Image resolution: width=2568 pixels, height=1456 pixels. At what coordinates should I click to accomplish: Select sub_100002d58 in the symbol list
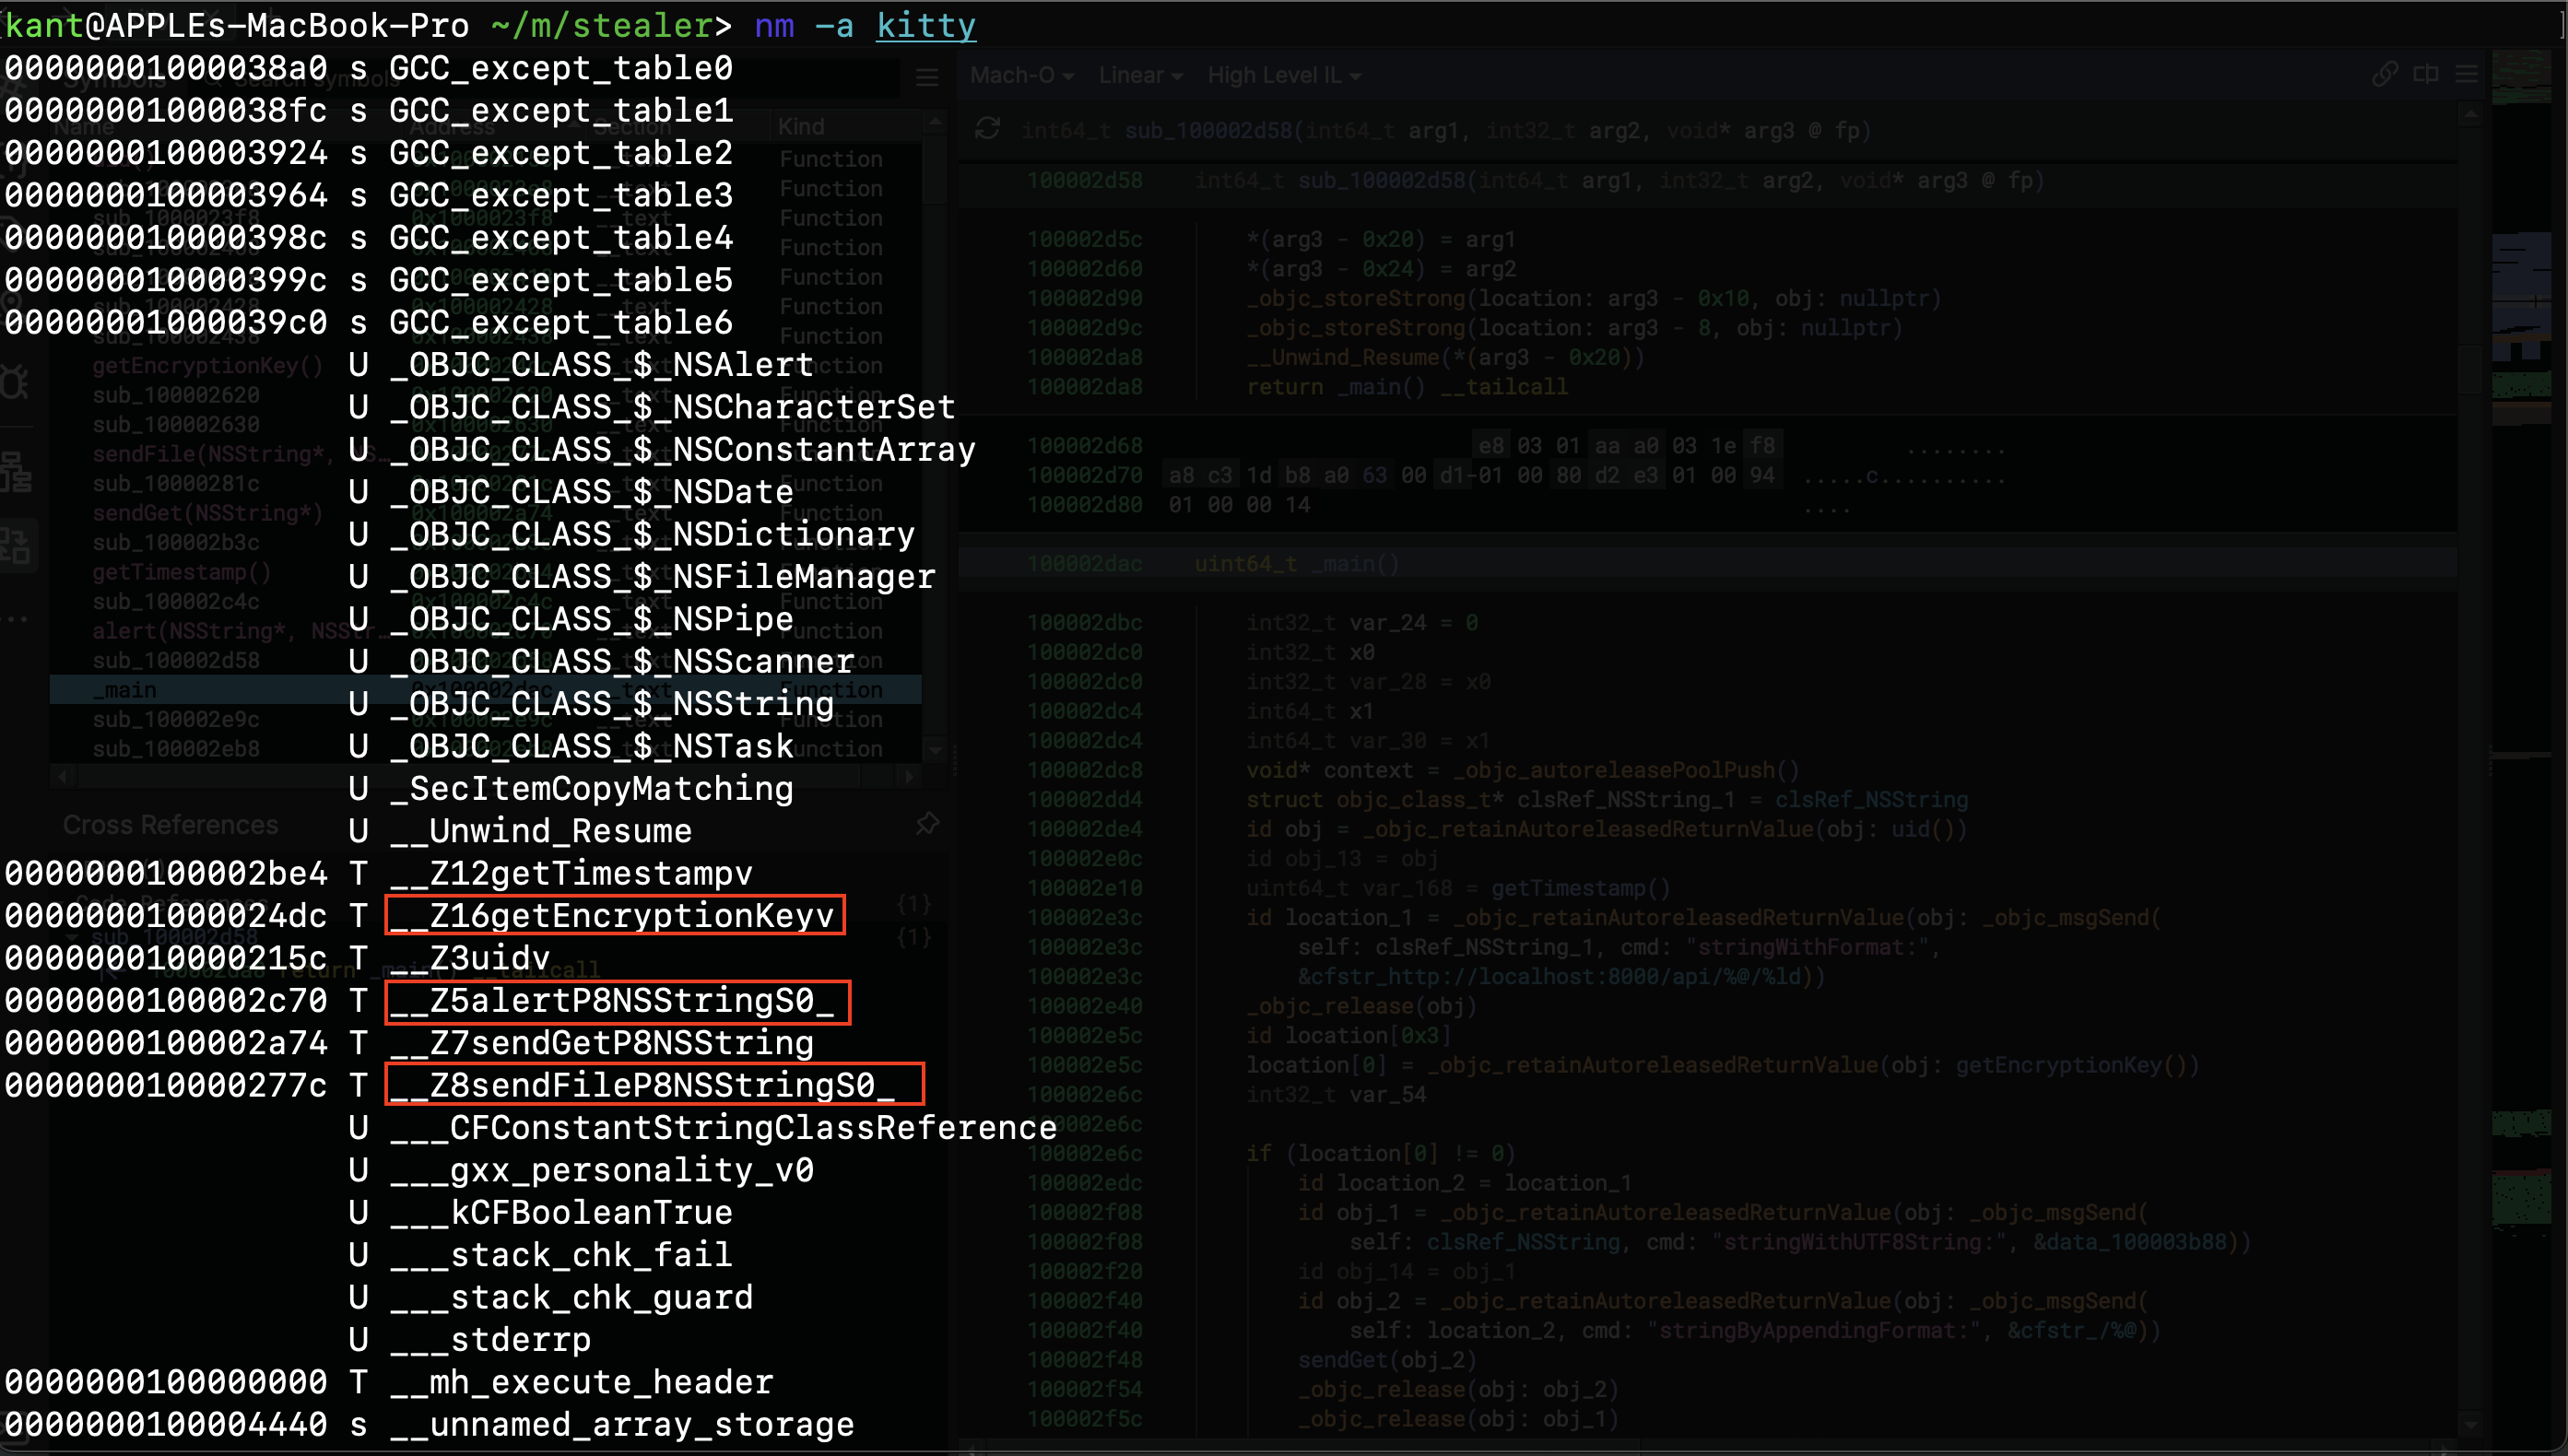tap(175, 660)
